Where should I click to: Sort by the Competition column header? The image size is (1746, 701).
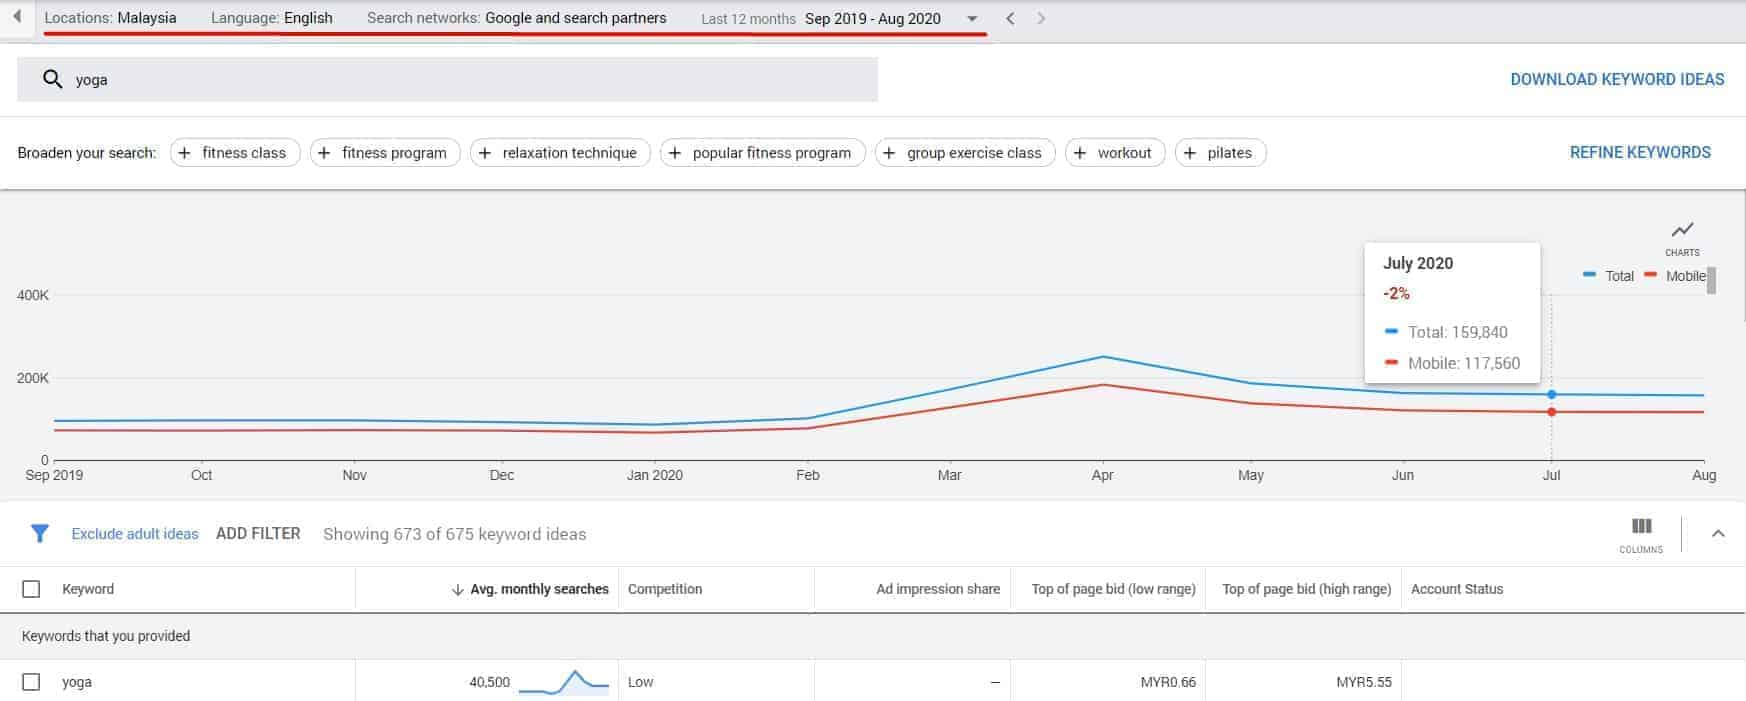click(x=665, y=589)
